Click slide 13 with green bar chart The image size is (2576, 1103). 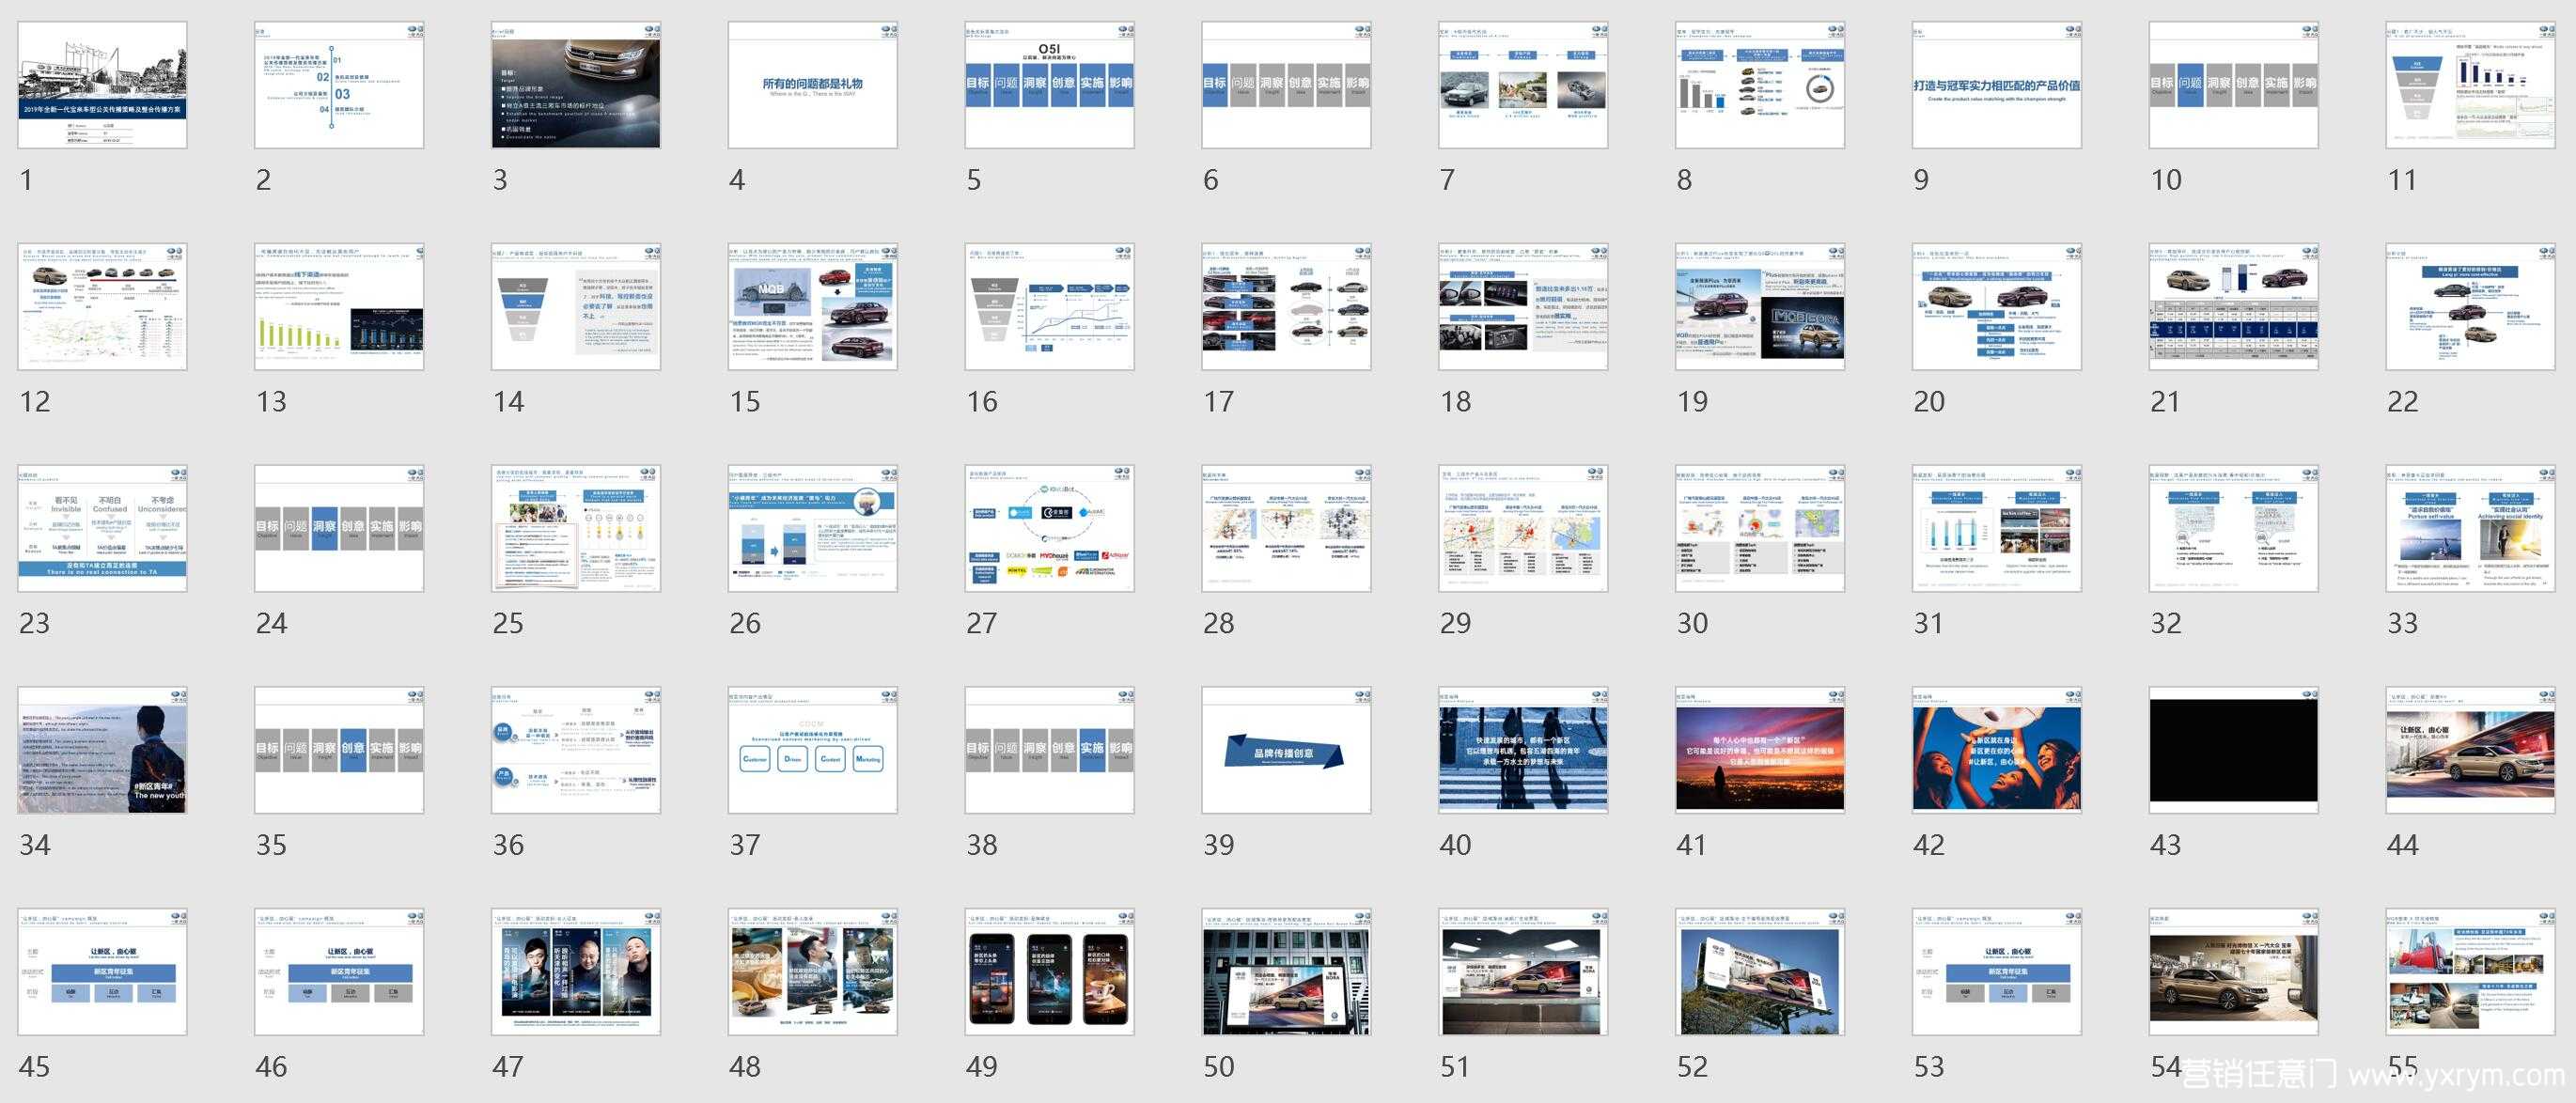tap(339, 307)
